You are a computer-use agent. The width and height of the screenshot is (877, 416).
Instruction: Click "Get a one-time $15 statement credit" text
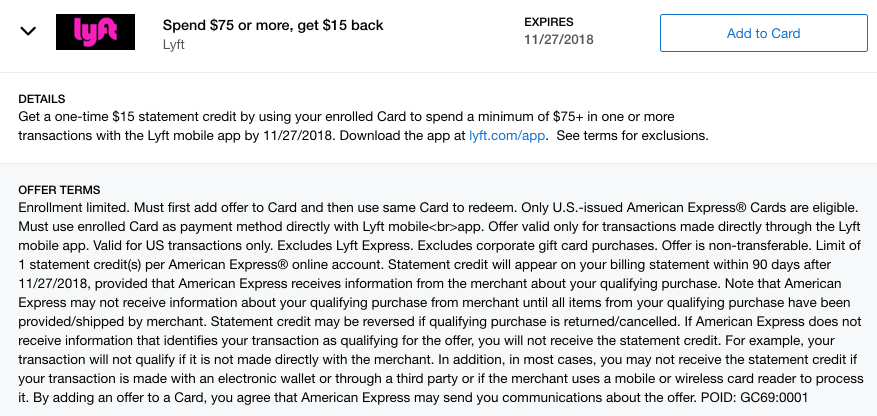point(133,117)
